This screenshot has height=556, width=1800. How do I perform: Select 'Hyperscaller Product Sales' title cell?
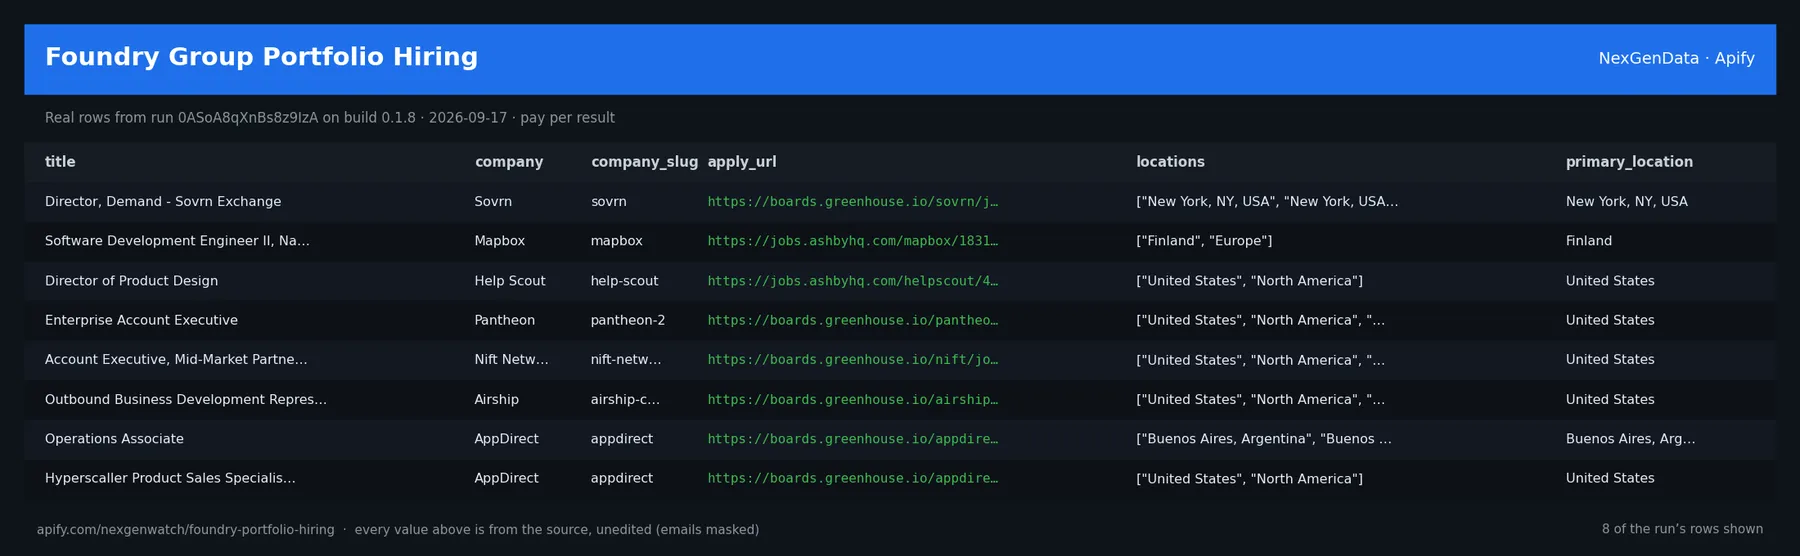pos(170,478)
